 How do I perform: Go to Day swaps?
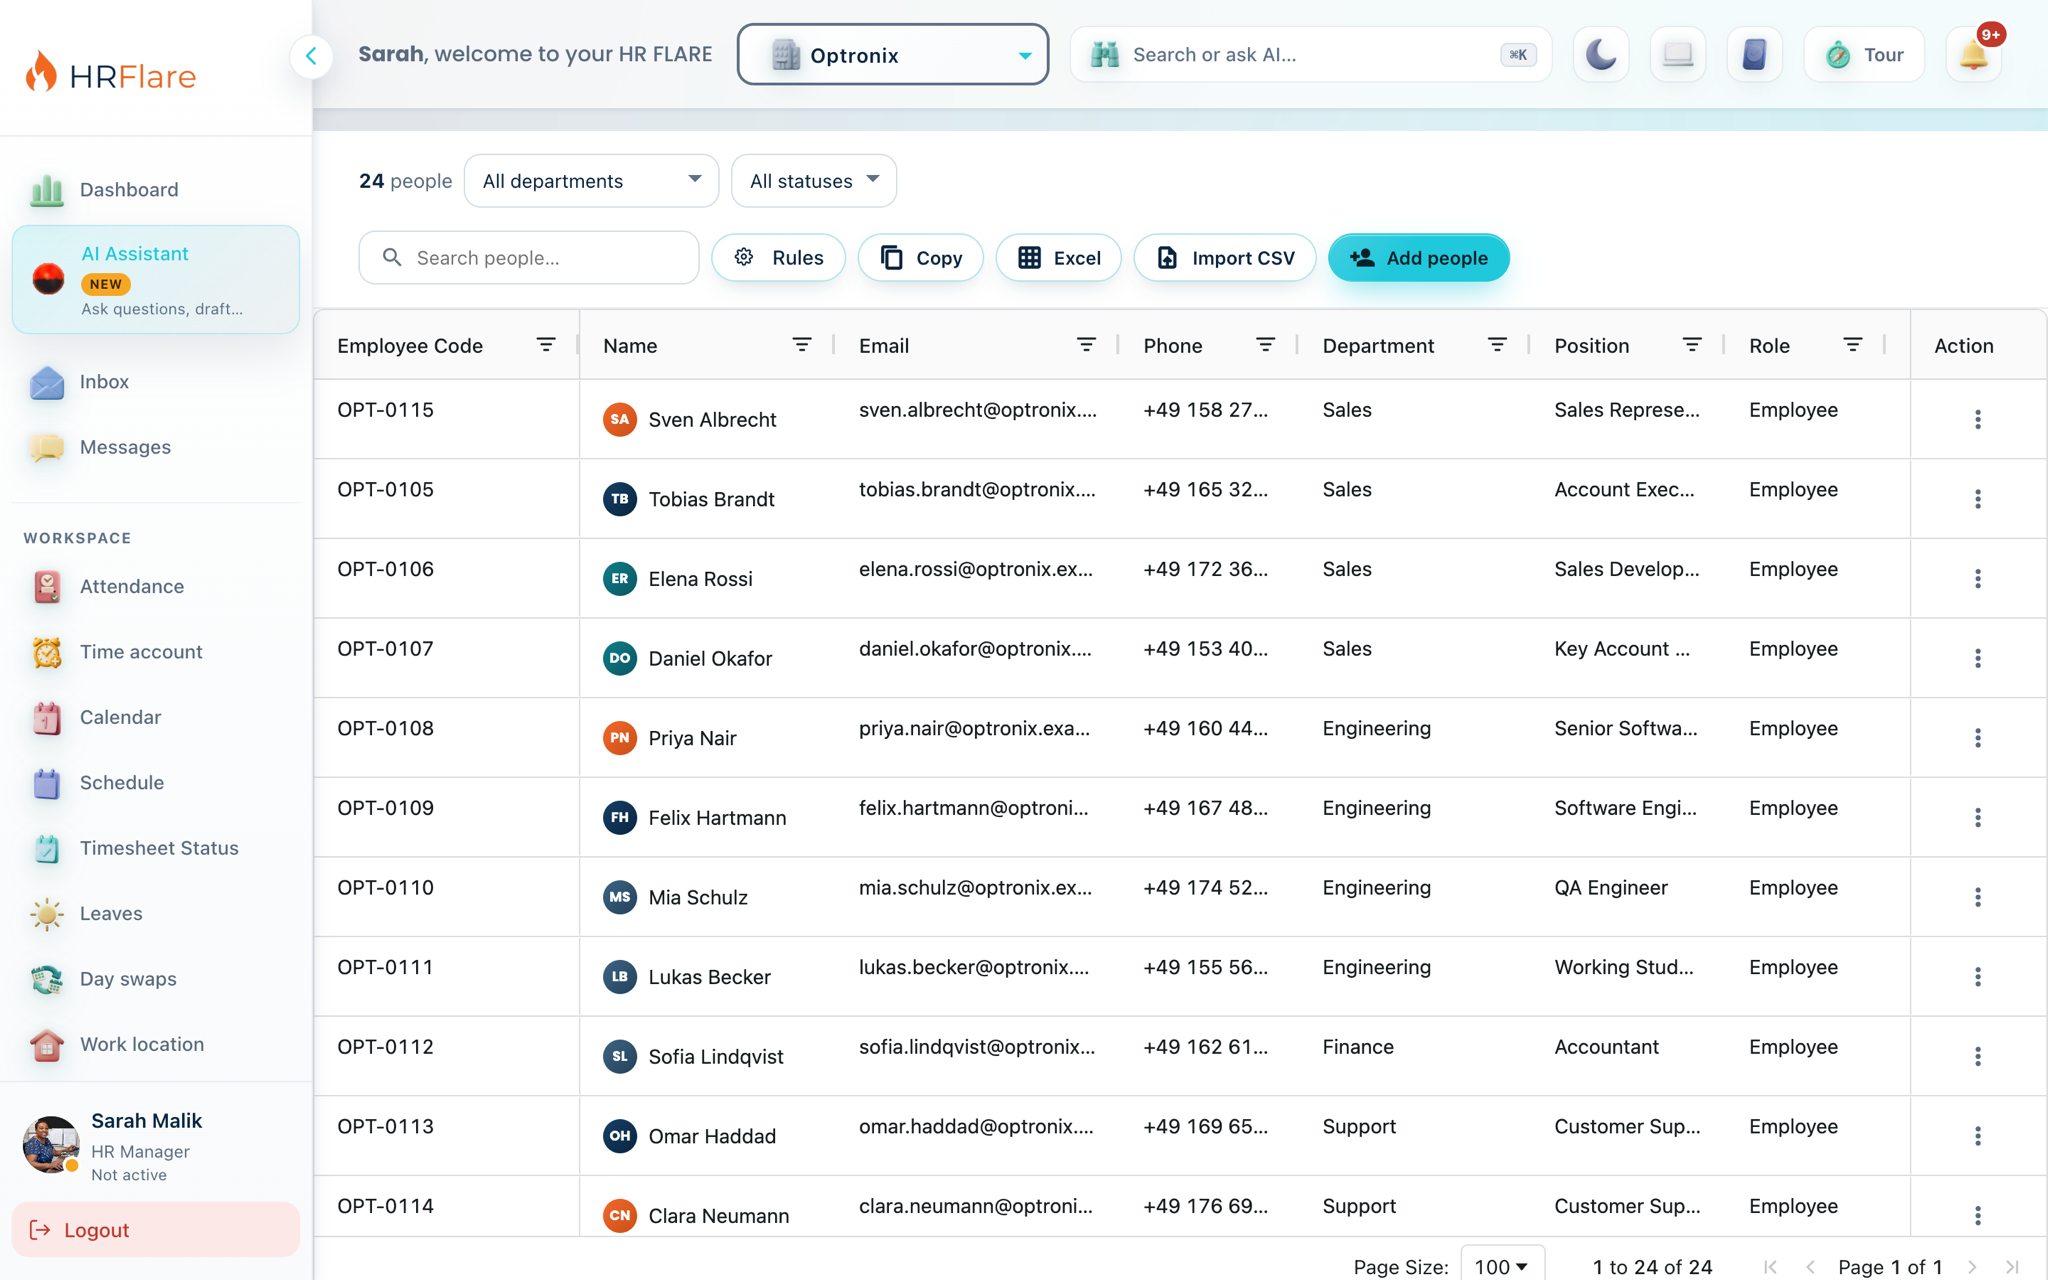[155, 979]
